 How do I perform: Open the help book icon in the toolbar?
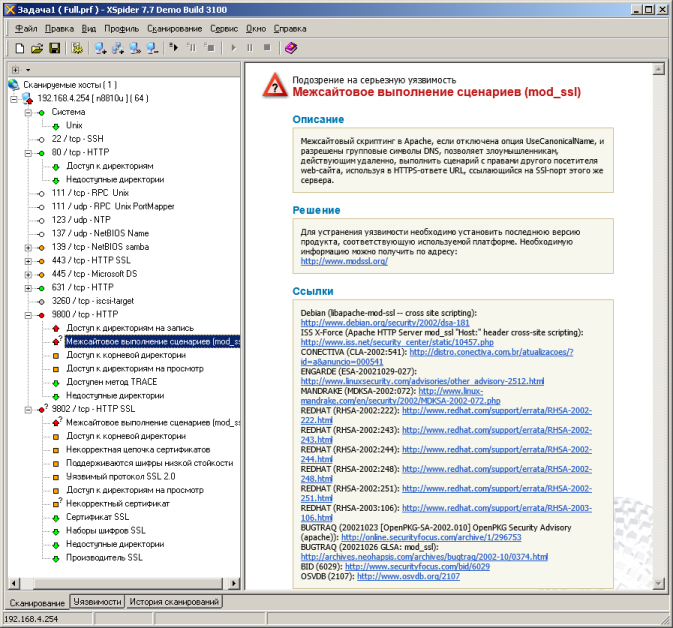(x=291, y=48)
